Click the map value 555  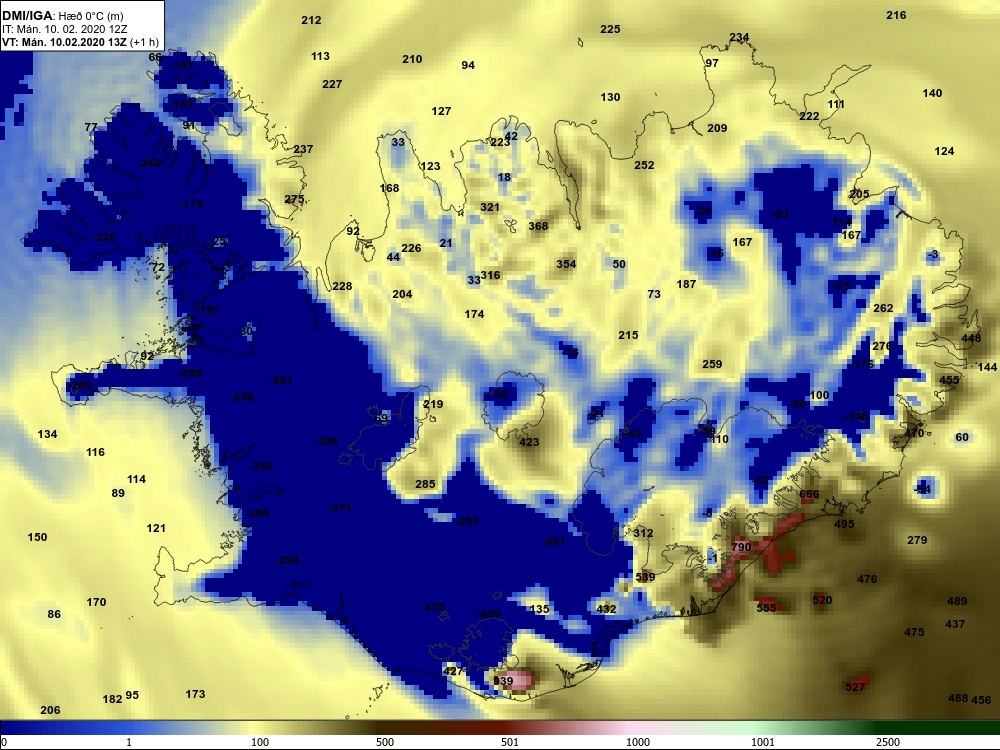767,608
